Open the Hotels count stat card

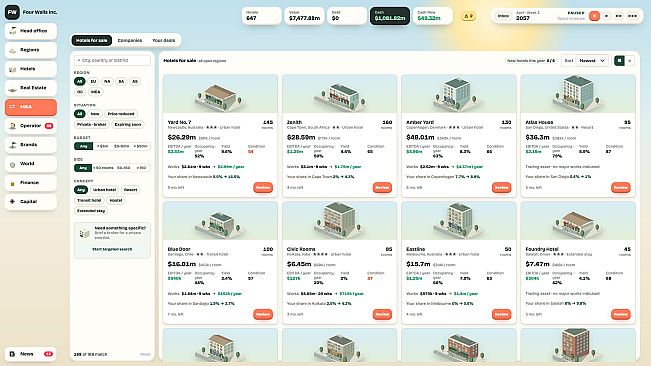(262, 16)
